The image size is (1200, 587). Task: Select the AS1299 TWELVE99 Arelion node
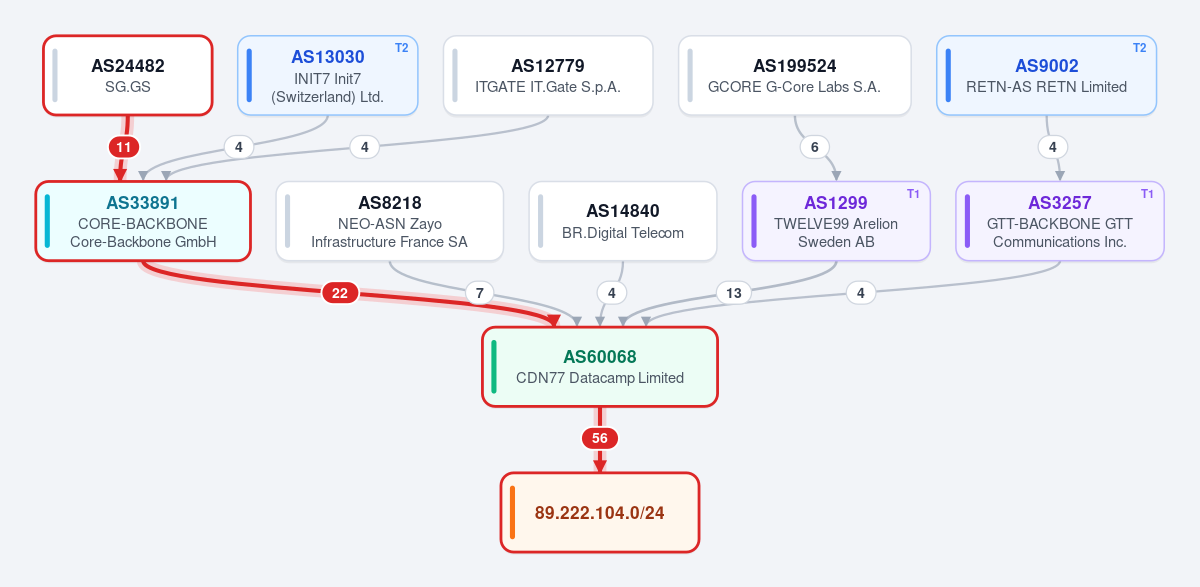836,221
